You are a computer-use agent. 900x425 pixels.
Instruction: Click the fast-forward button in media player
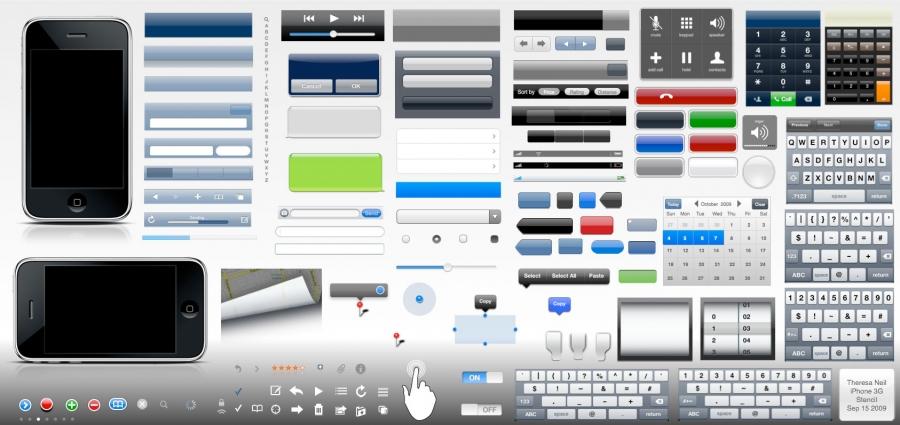click(x=359, y=18)
